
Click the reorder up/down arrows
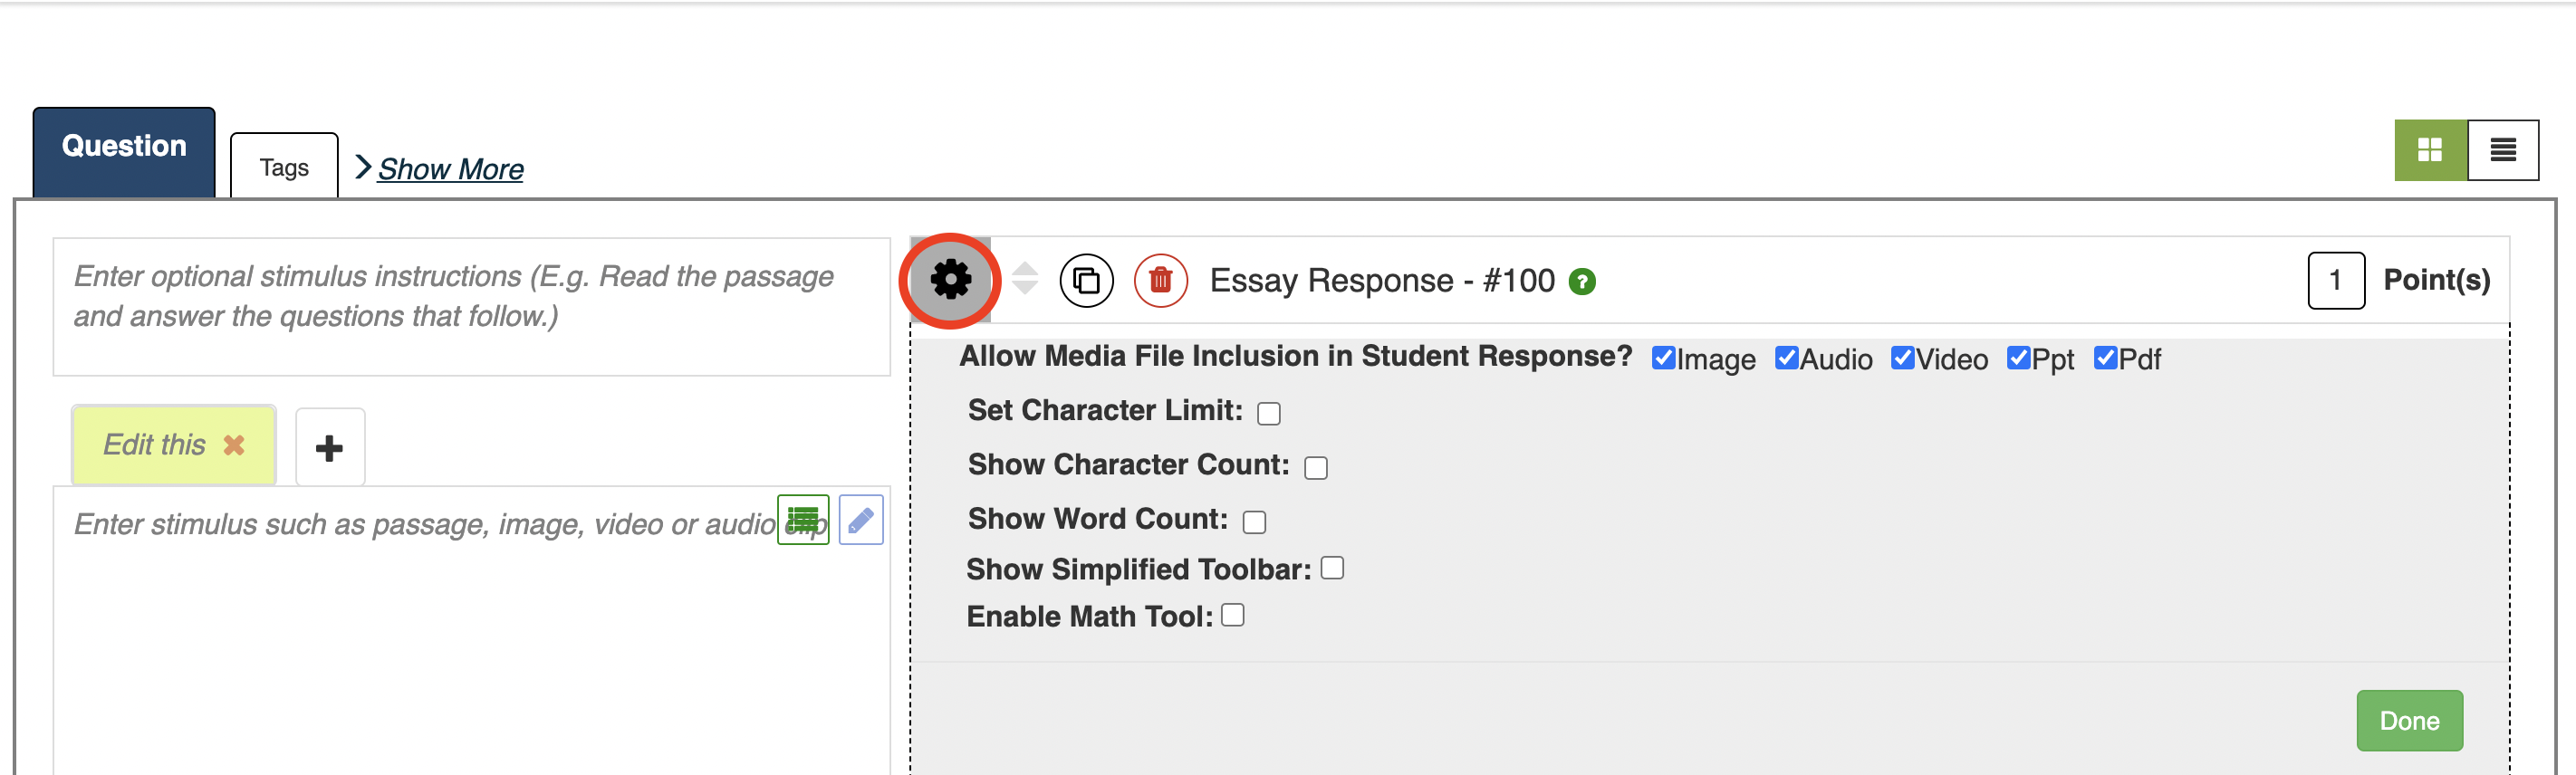coord(1025,278)
